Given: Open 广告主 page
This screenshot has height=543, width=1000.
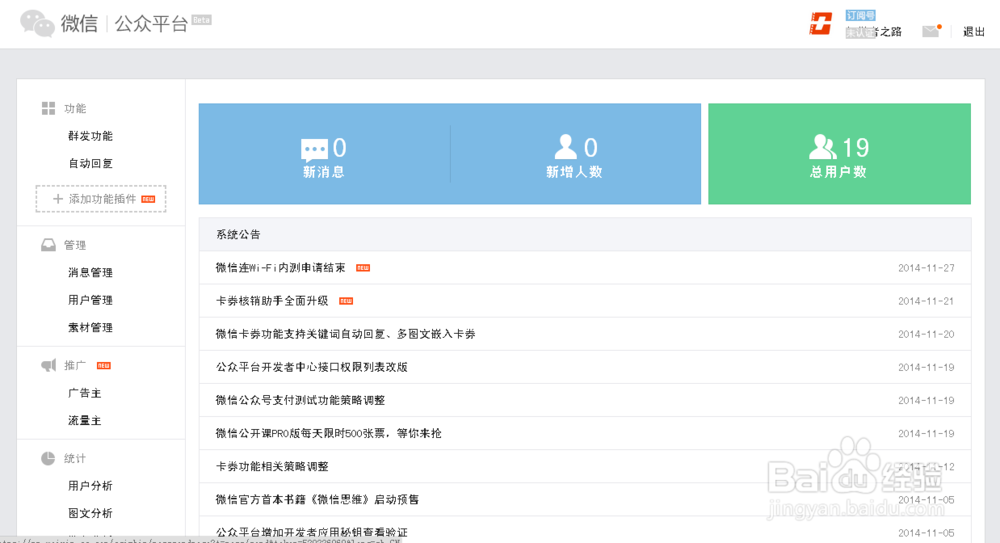Looking at the screenshot, I should pyautogui.click(x=85, y=393).
